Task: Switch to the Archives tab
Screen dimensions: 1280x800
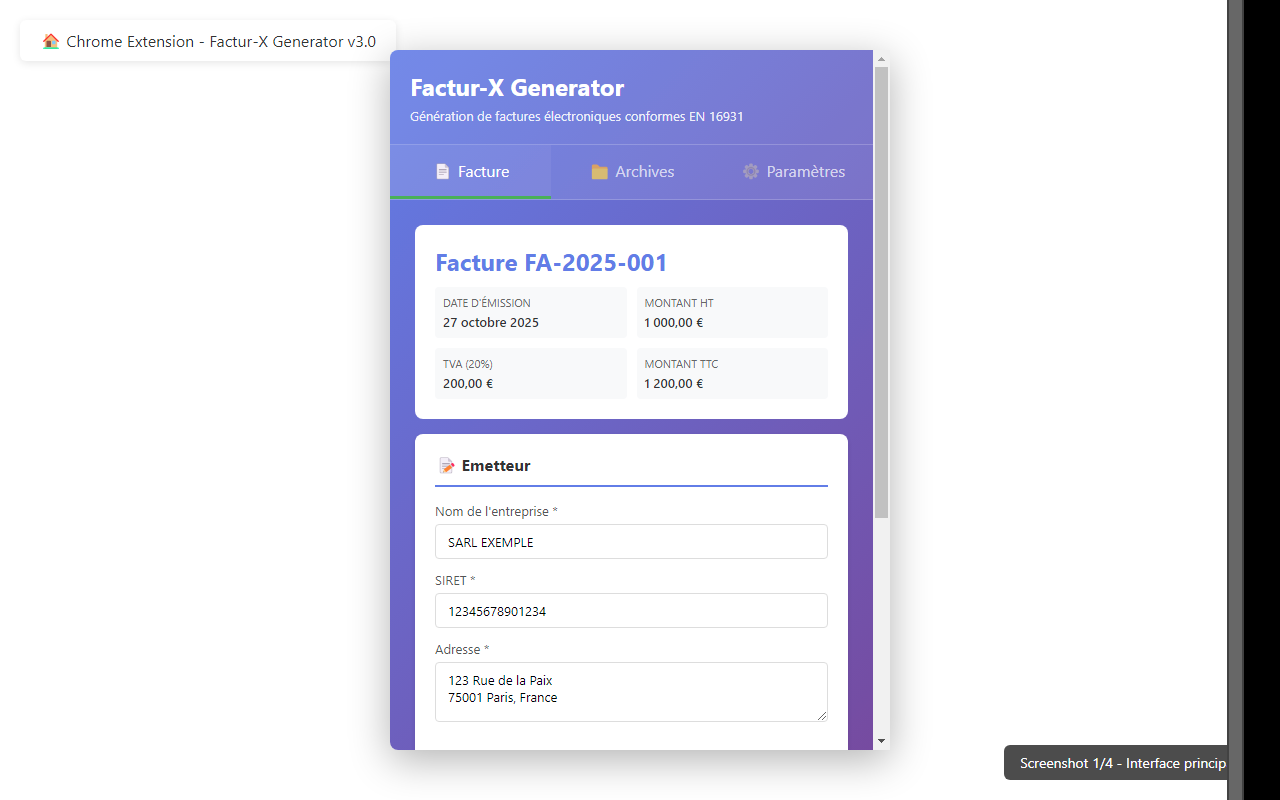Action: click(x=632, y=172)
